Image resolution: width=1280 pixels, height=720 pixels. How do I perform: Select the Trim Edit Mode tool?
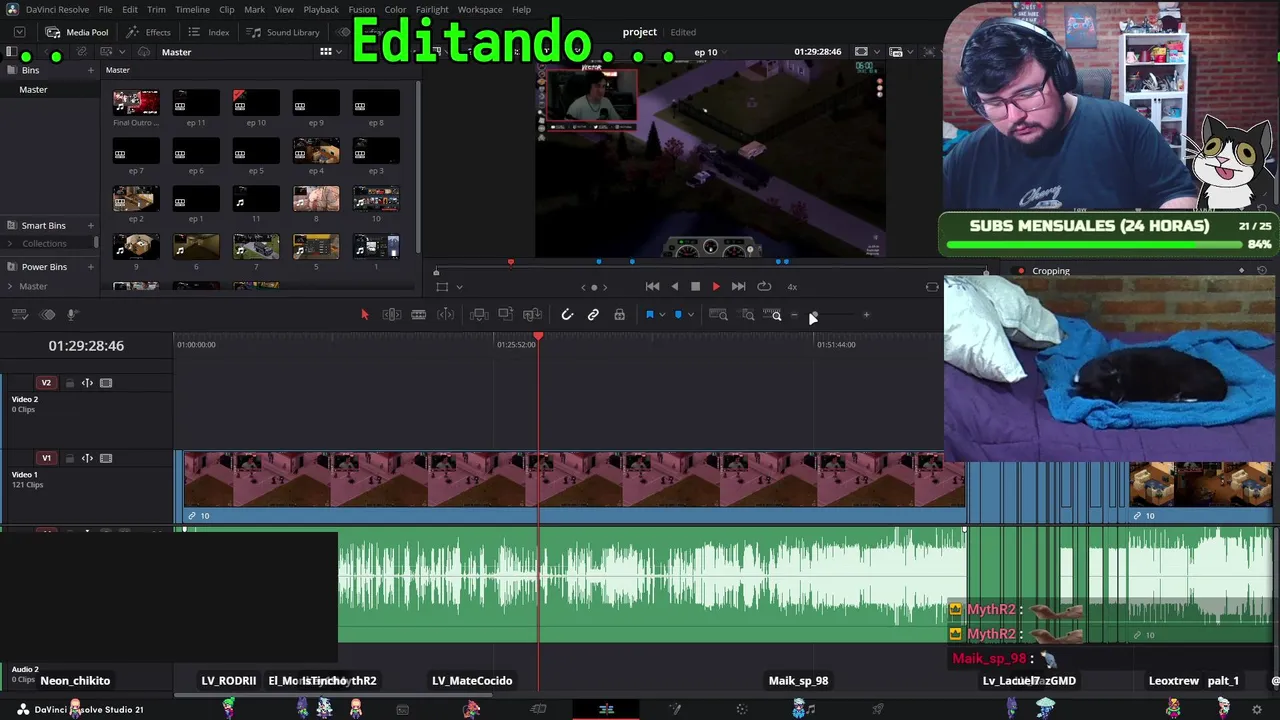pos(392,315)
